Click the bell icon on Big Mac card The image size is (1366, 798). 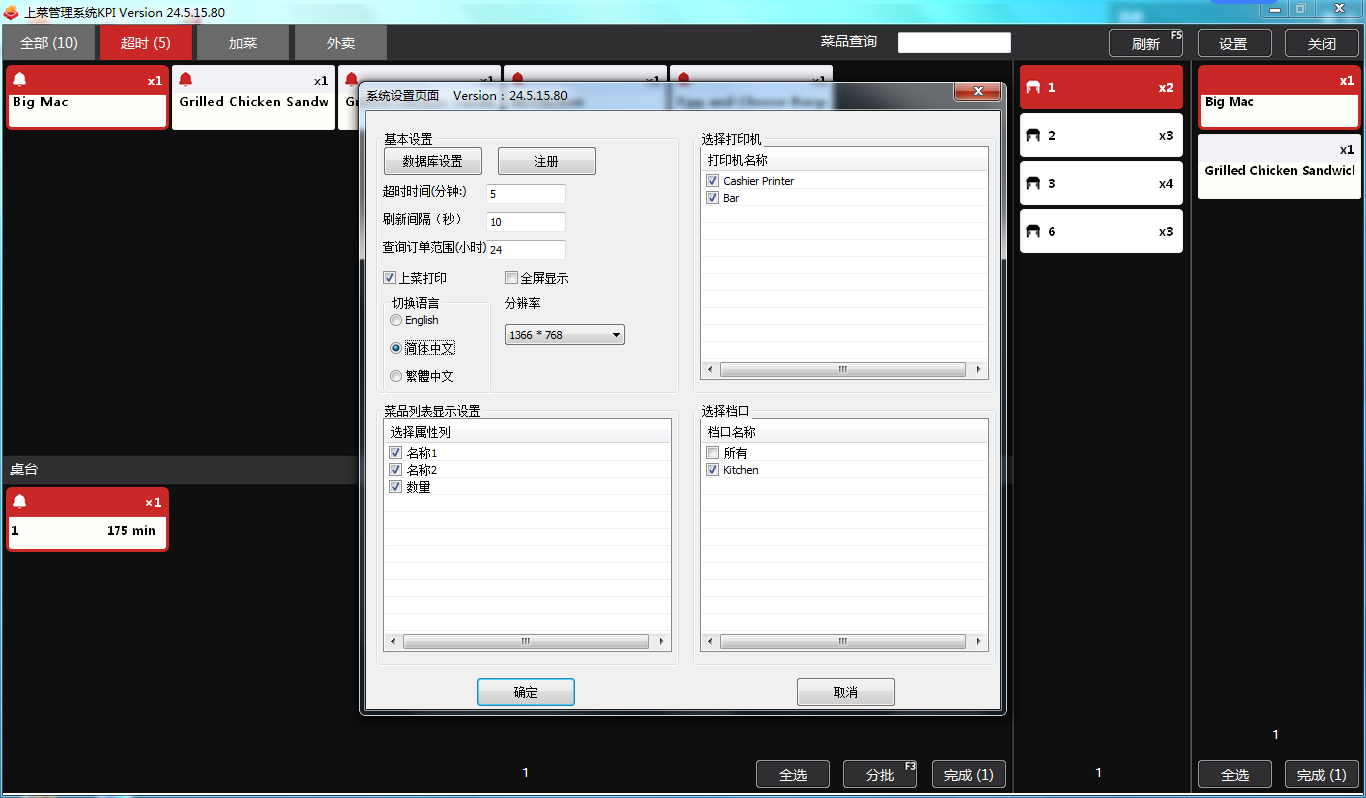20,80
